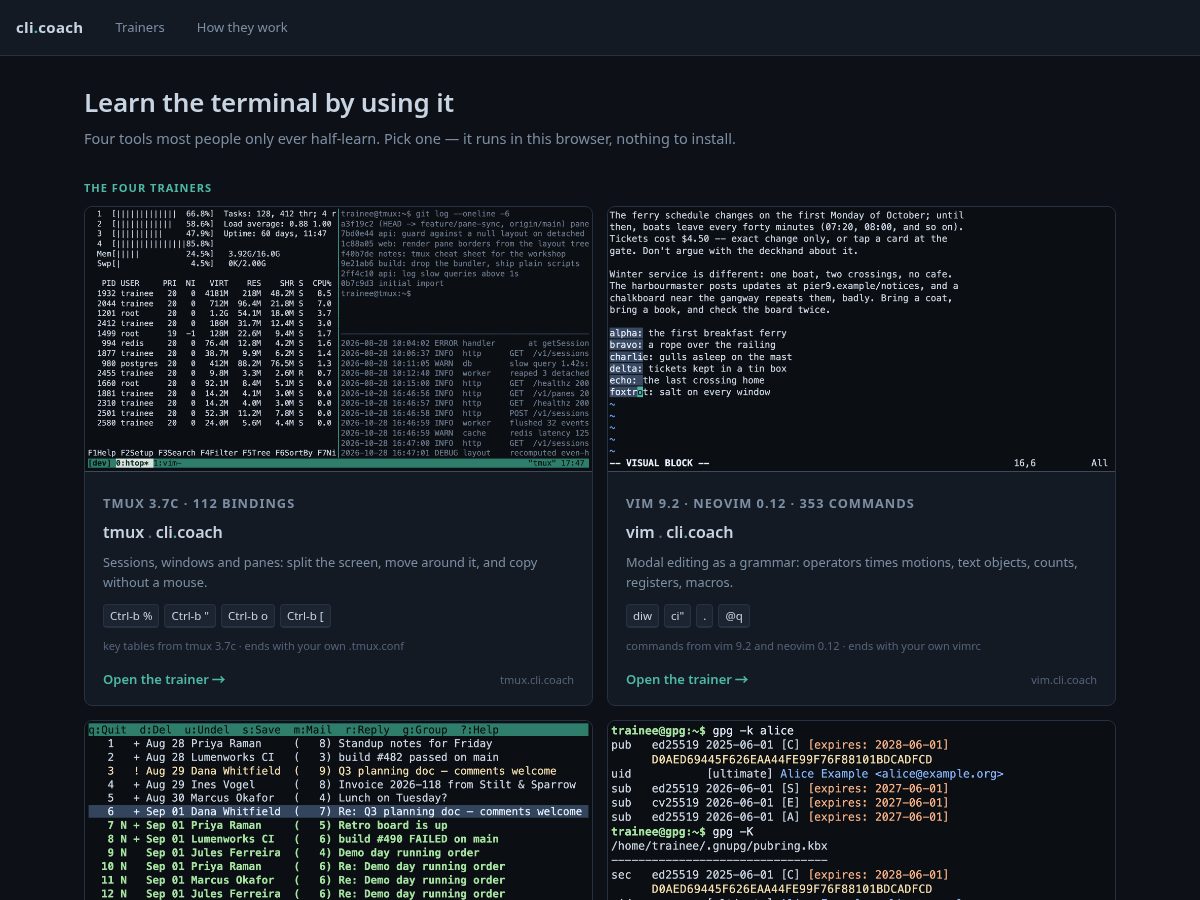The height and width of the screenshot is (900, 1200).
Task: Select the Ctrl-b " key chip
Action: (190, 616)
